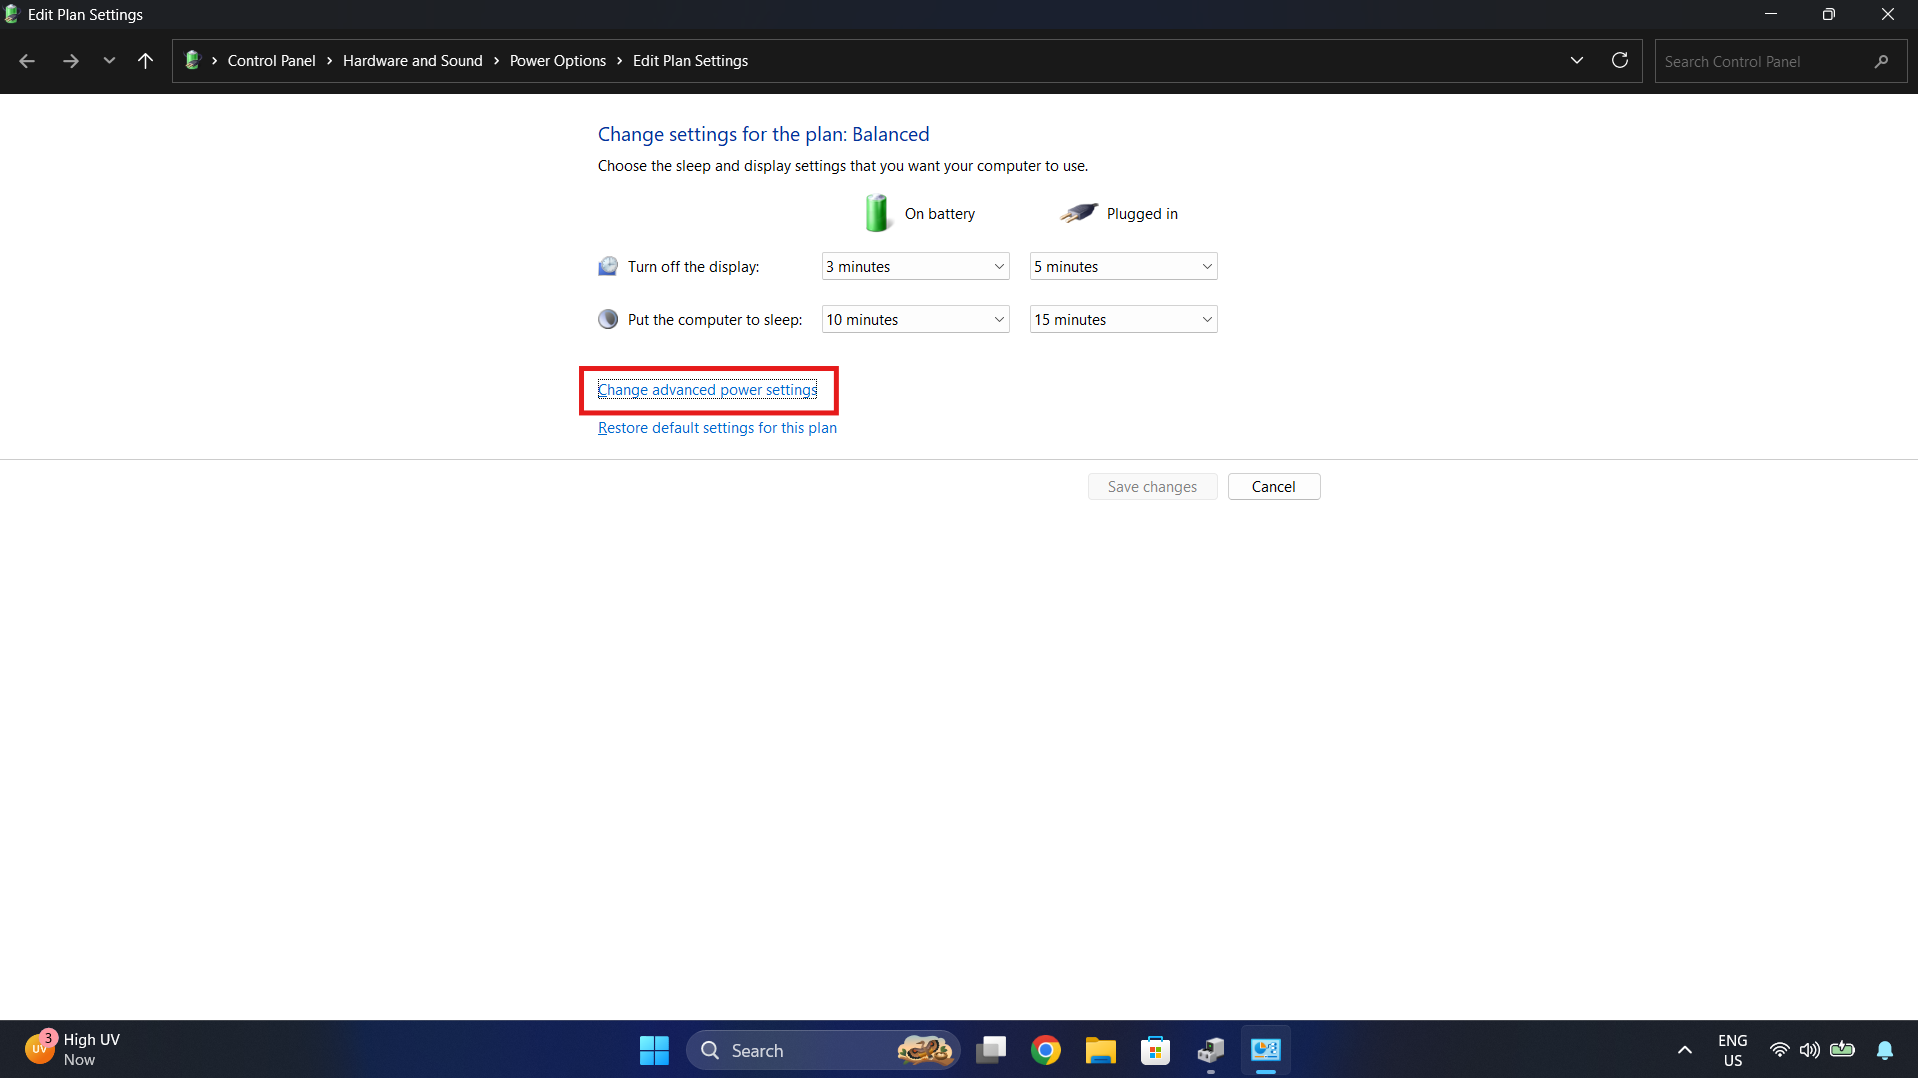1918x1078 pixels.
Task: Open the battery status icon in system tray
Action: point(1843,1050)
